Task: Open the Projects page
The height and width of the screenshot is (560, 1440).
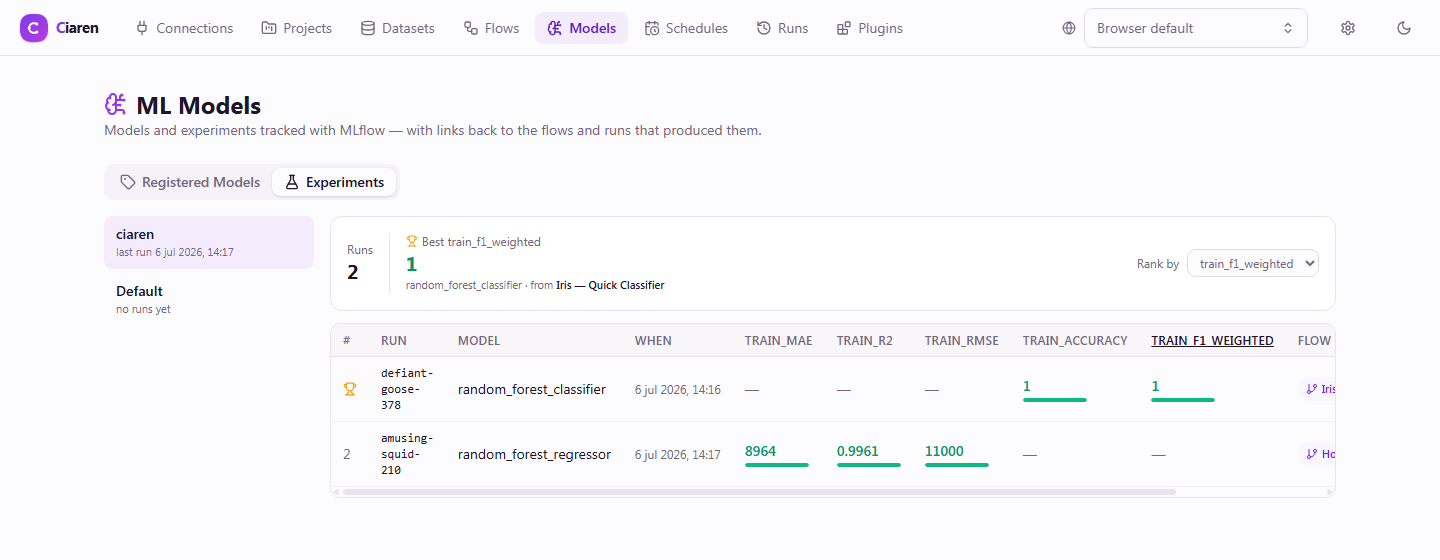Action: coord(296,28)
